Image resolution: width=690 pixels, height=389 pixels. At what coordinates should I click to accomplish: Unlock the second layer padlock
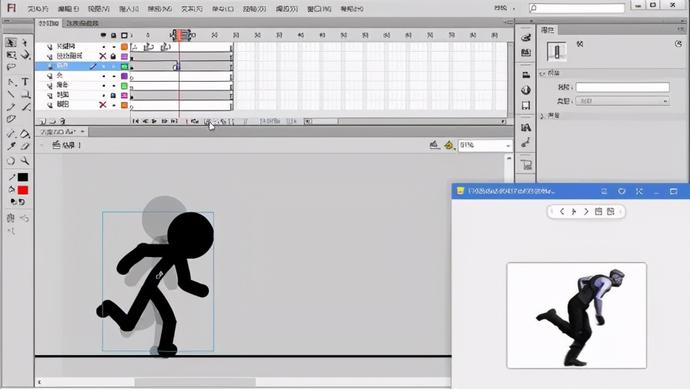114,56
